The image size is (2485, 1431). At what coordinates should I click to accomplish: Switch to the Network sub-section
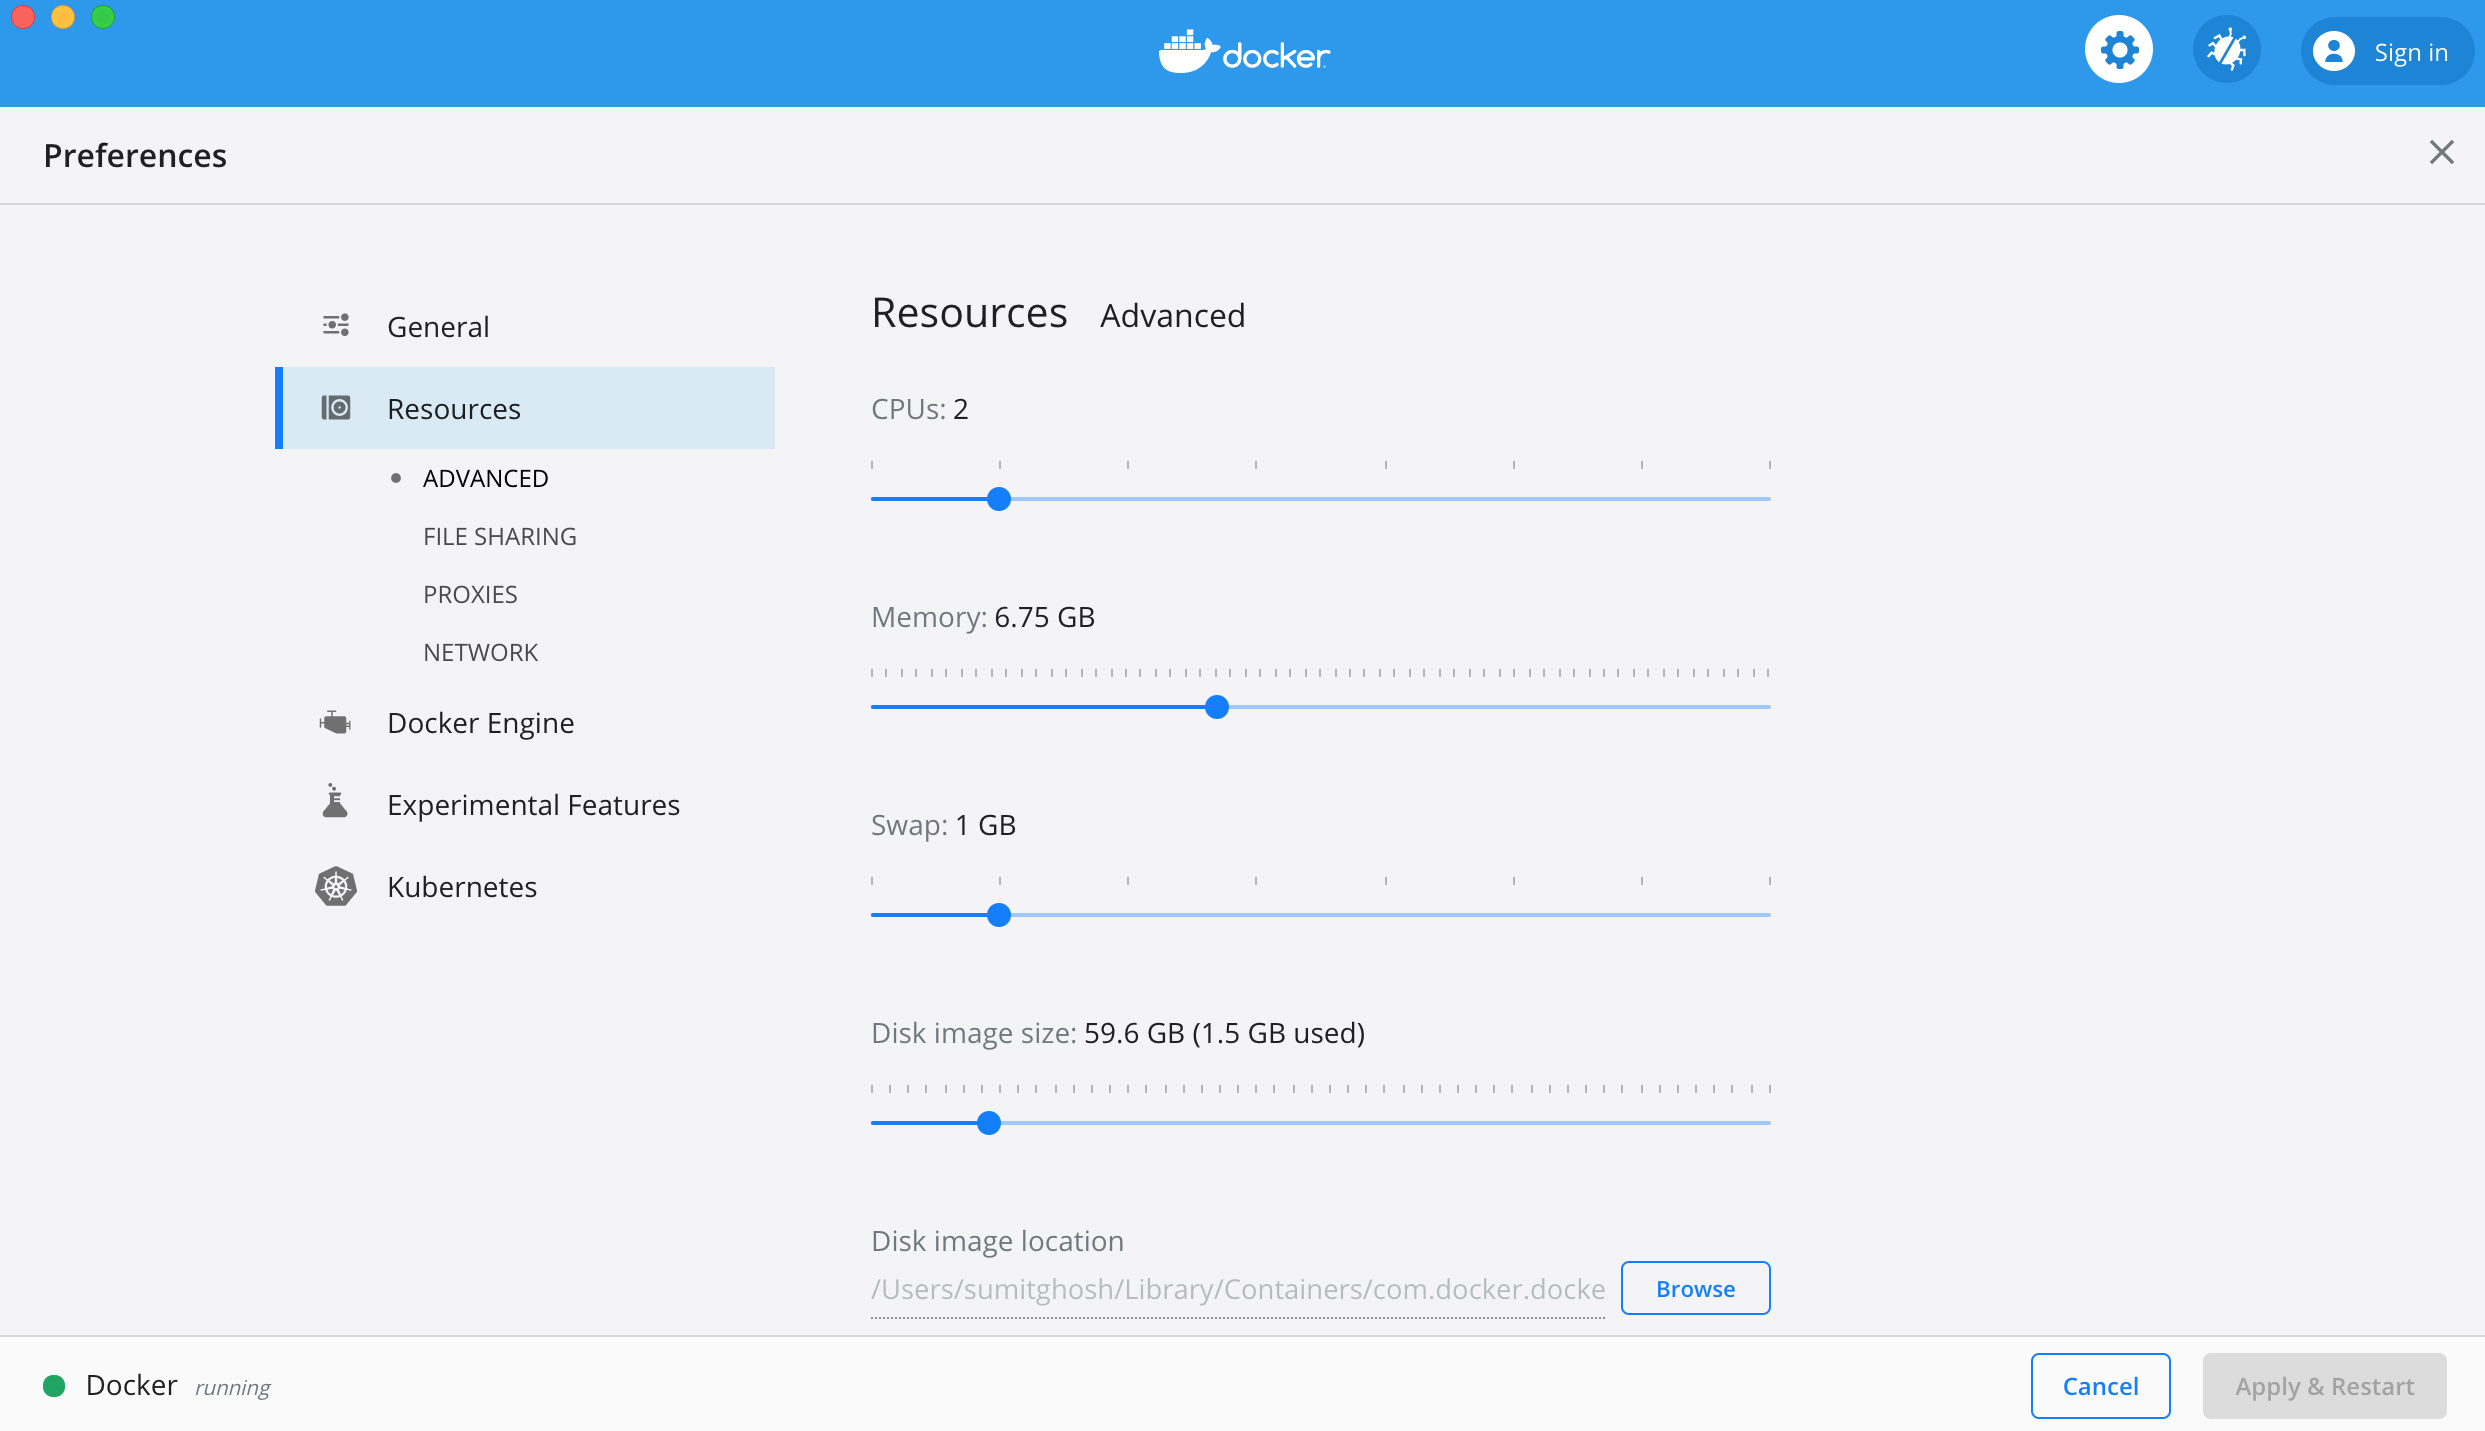coord(480,653)
